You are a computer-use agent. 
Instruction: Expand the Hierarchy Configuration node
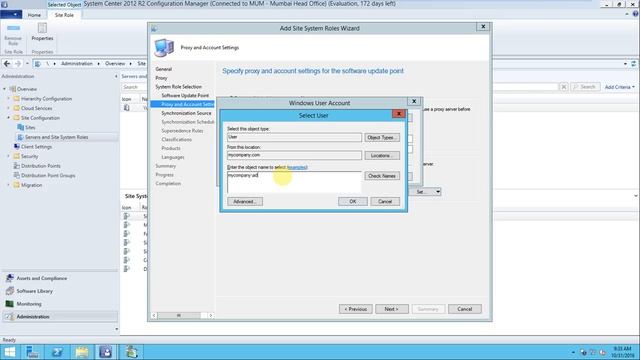[8, 99]
